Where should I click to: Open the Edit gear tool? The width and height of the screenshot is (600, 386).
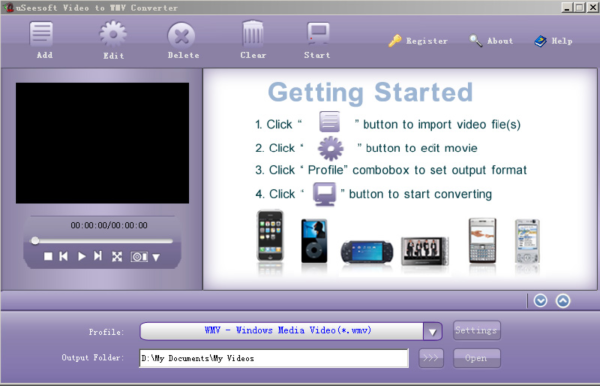[113, 34]
